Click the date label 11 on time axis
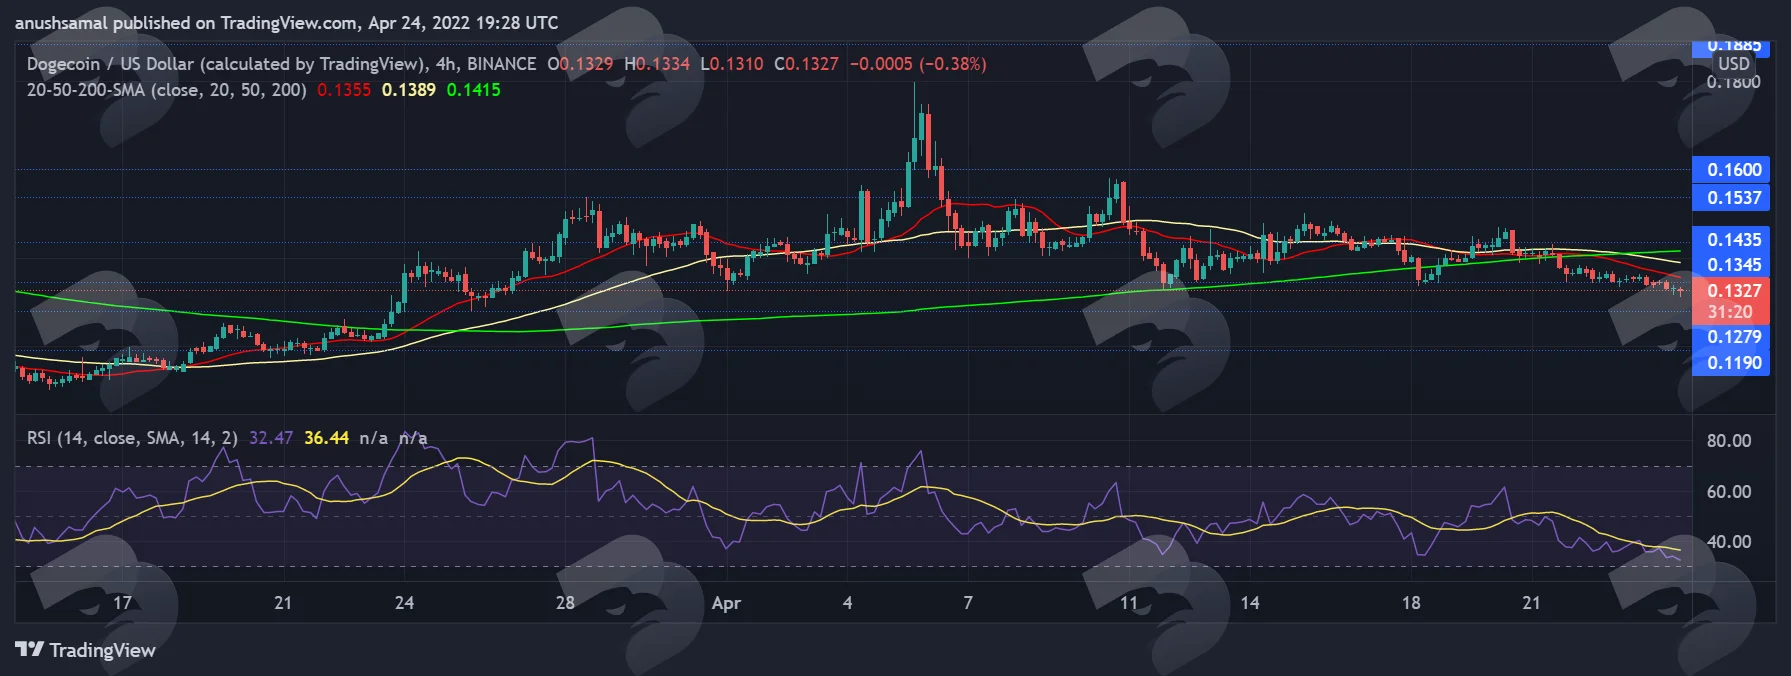 [x=1129, y=603]
